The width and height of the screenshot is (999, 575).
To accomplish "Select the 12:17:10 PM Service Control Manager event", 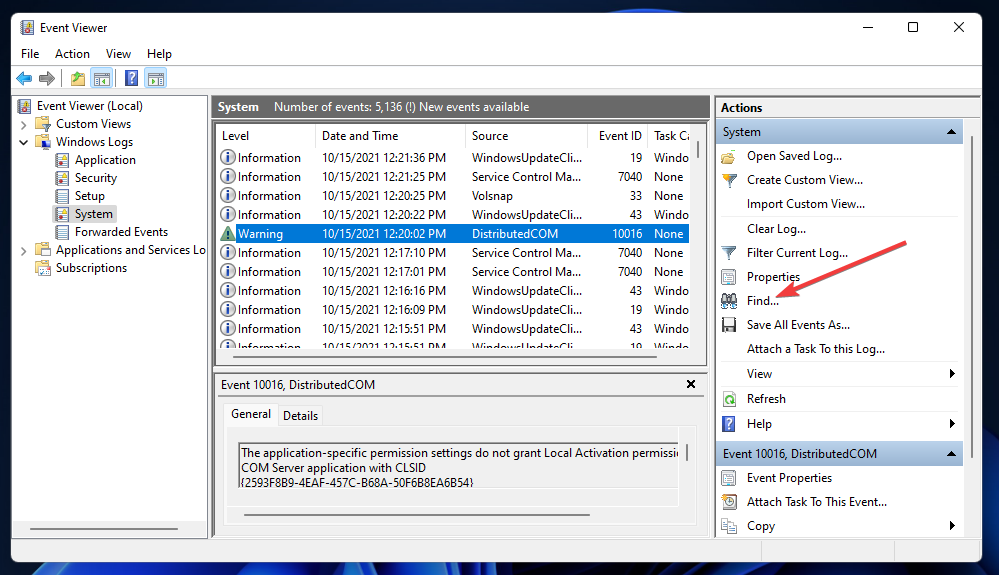I will (x=454, y=253).
